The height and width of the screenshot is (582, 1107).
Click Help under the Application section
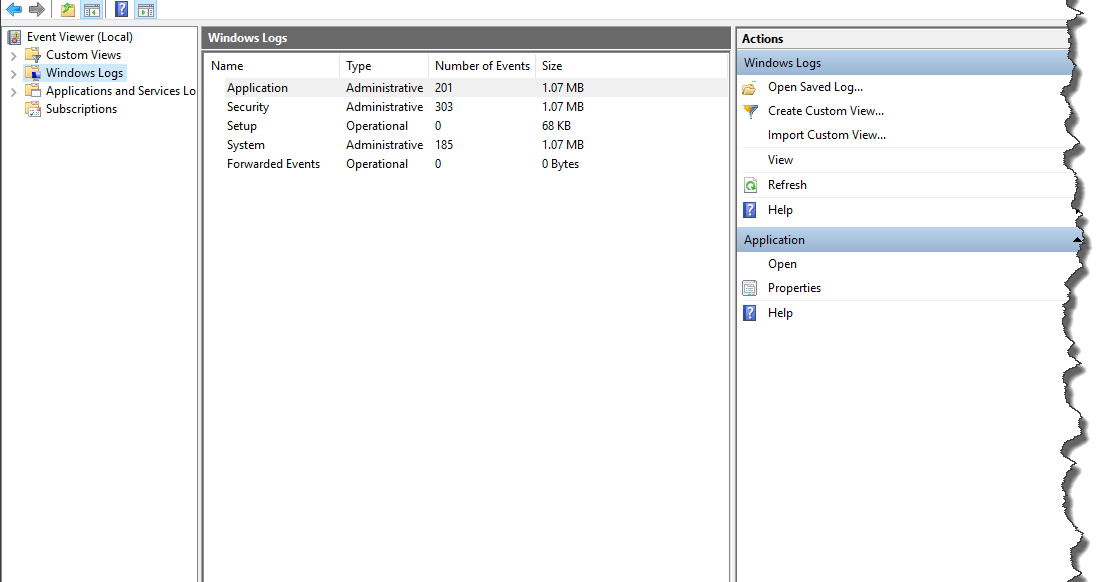point(781,312)
